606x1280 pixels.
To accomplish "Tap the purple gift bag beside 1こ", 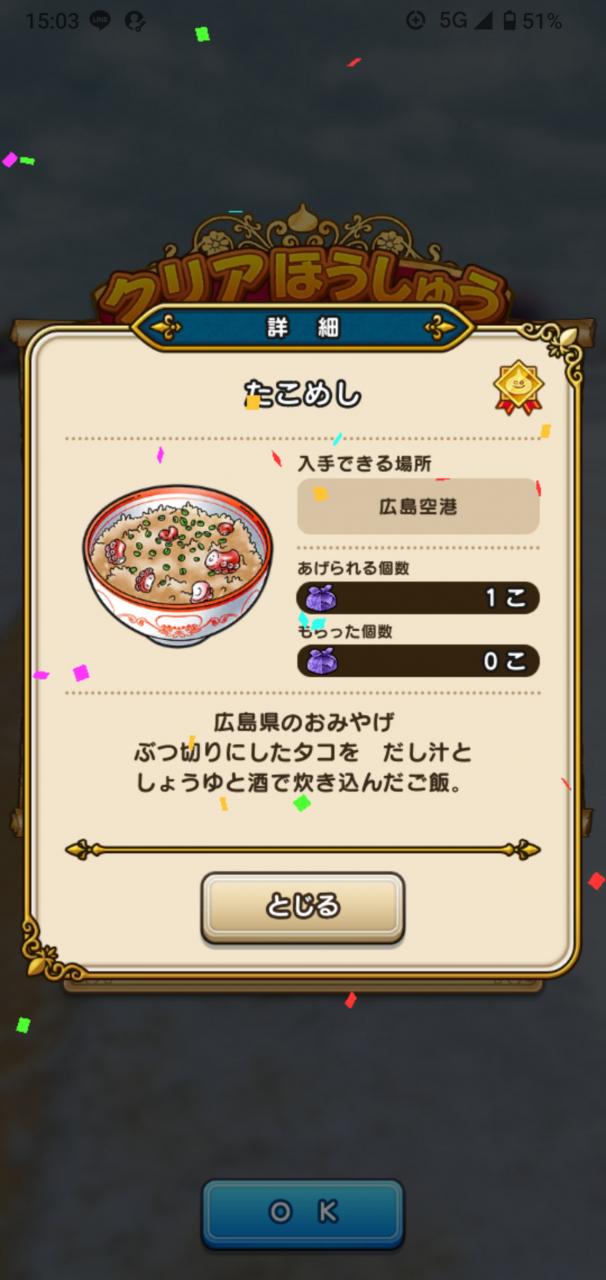I will point(321,598).
